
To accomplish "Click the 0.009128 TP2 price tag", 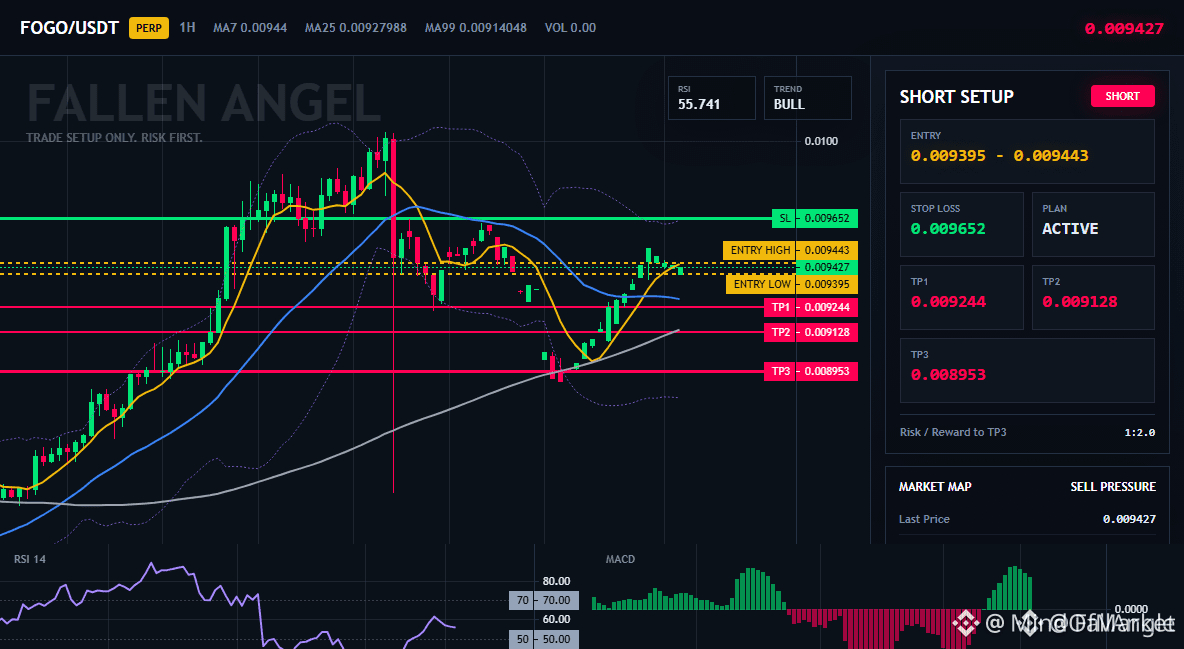I will point(827,332).
